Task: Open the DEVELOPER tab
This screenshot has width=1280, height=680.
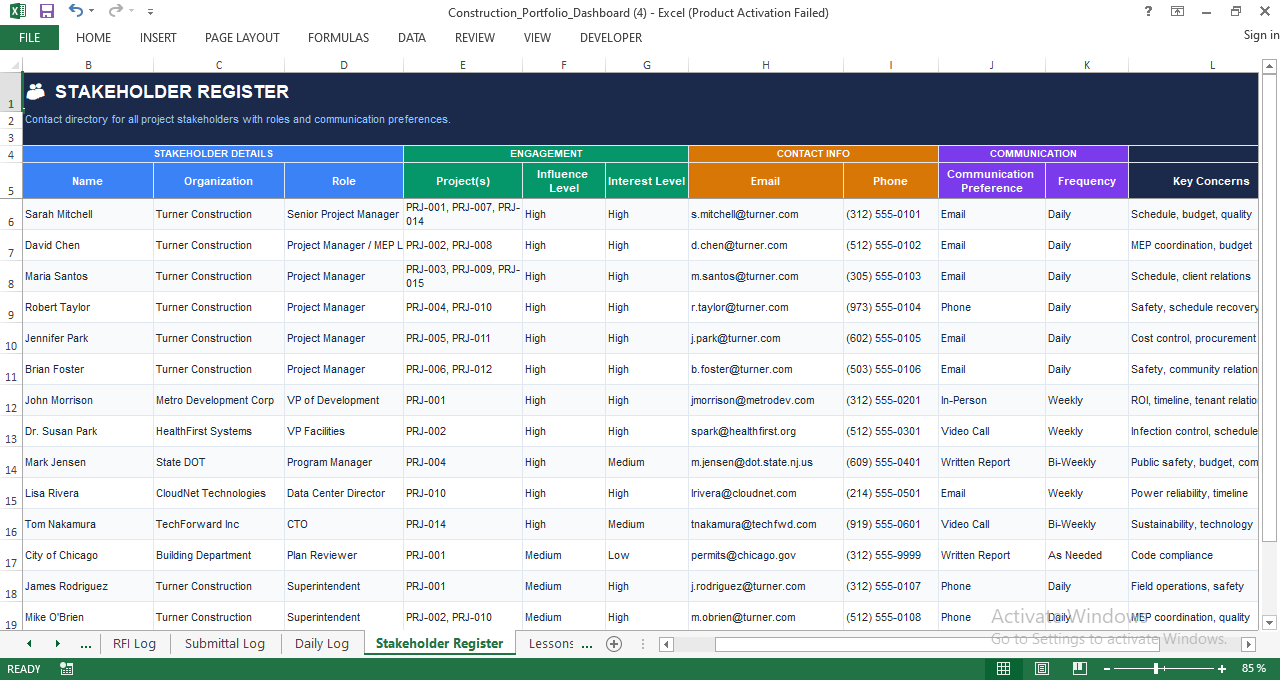Action: [611, 38]
